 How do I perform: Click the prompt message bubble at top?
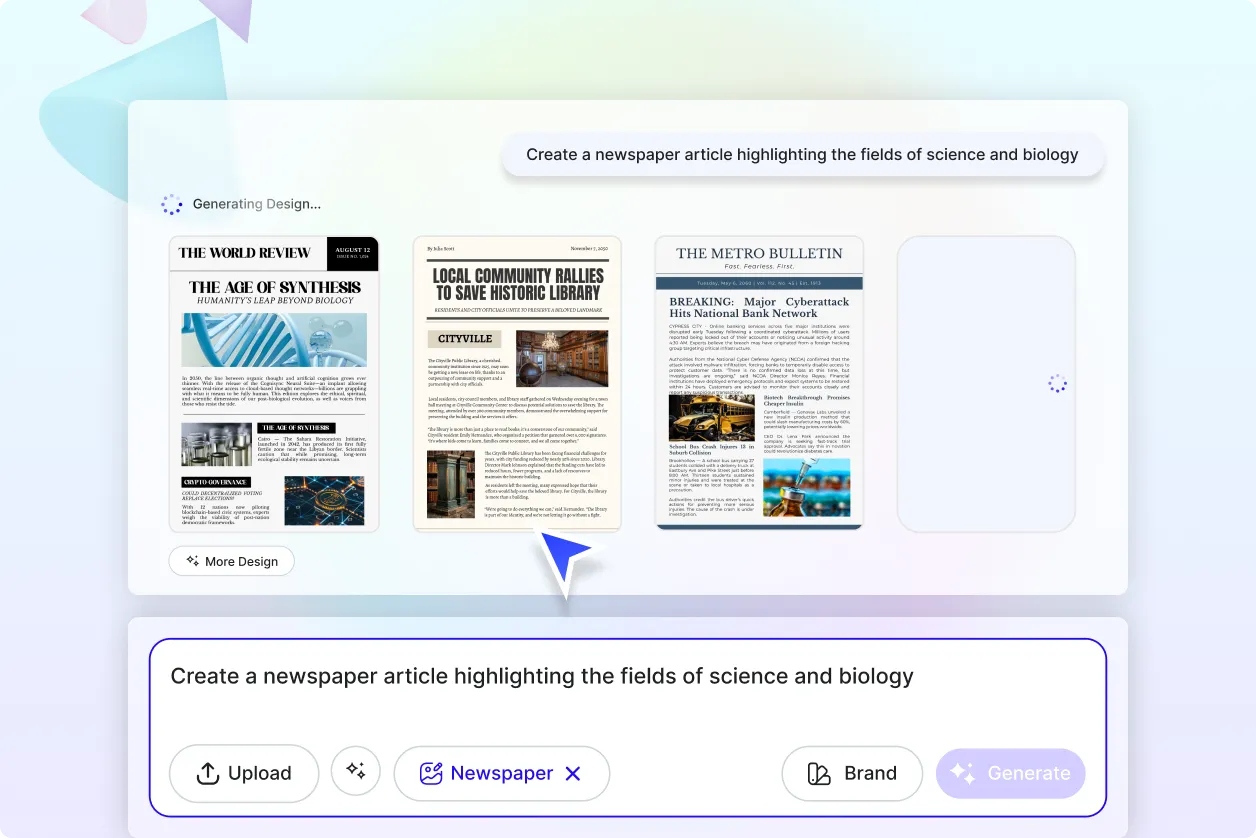coord(802,155)
